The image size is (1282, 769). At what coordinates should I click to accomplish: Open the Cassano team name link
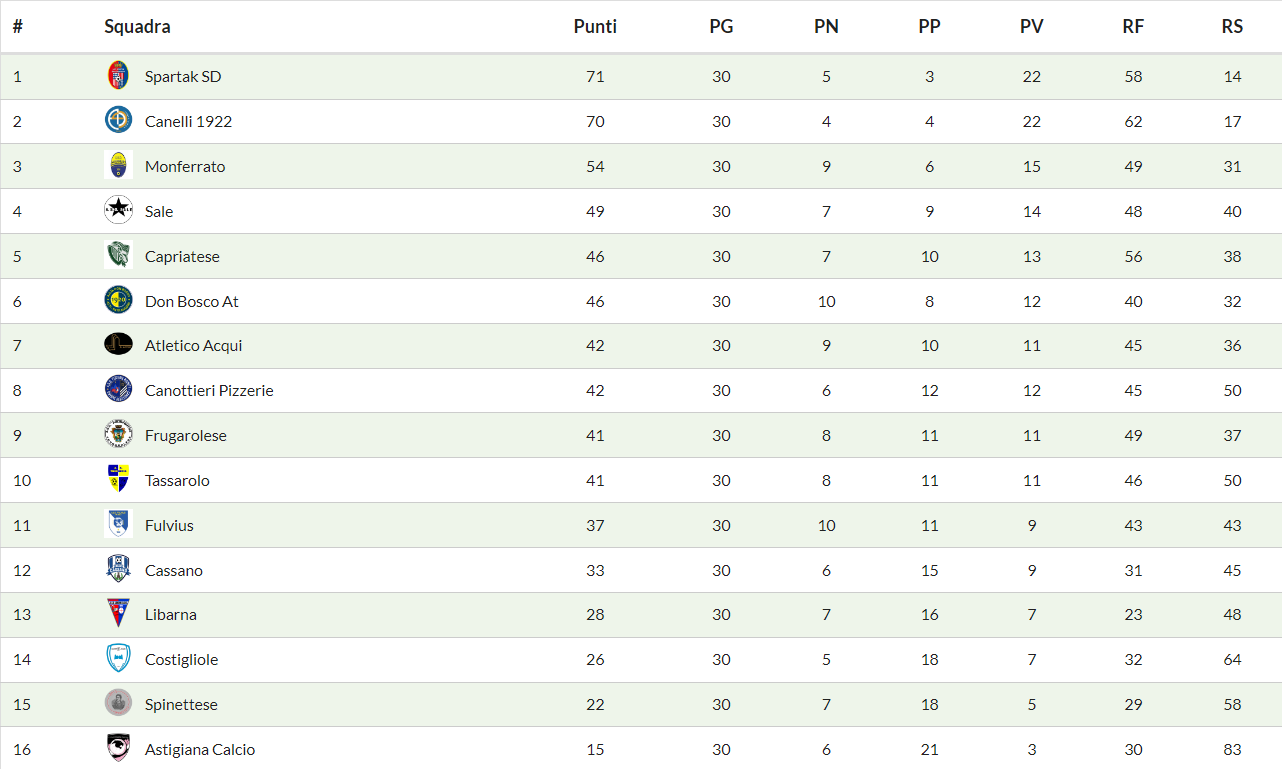click(x=173, y=570)
